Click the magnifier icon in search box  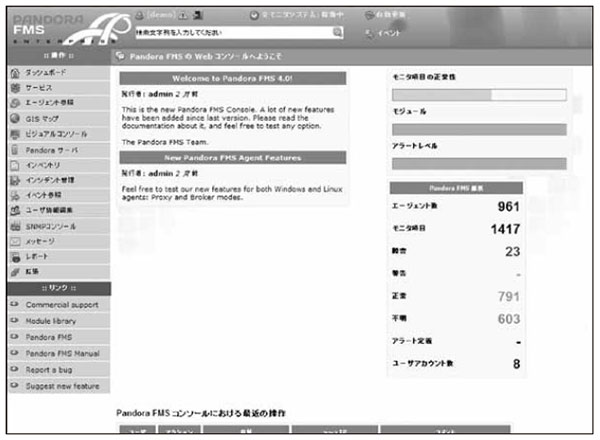point(337,32)
